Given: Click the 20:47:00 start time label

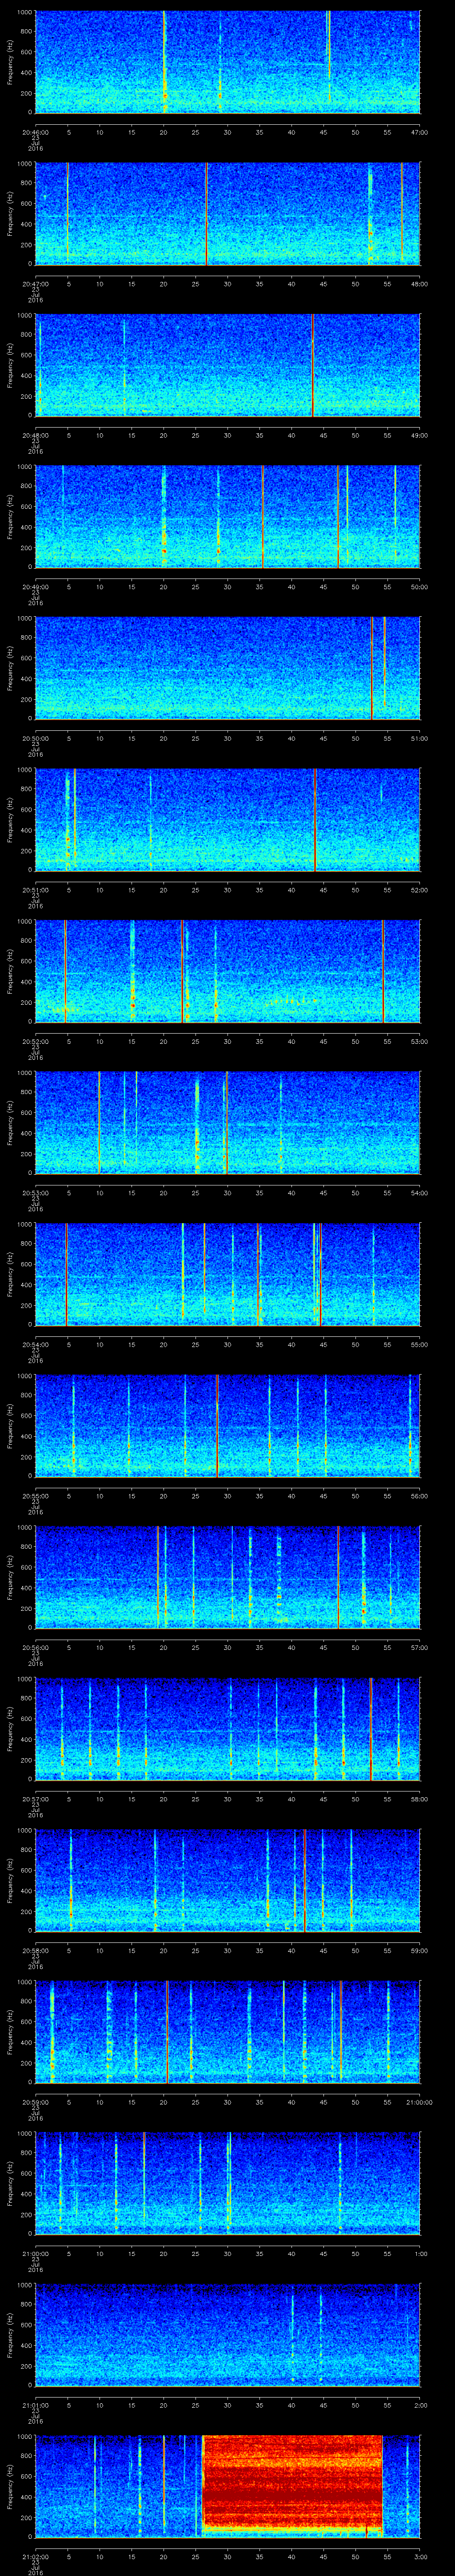Looking at the screenshot, I should (35, 284).
